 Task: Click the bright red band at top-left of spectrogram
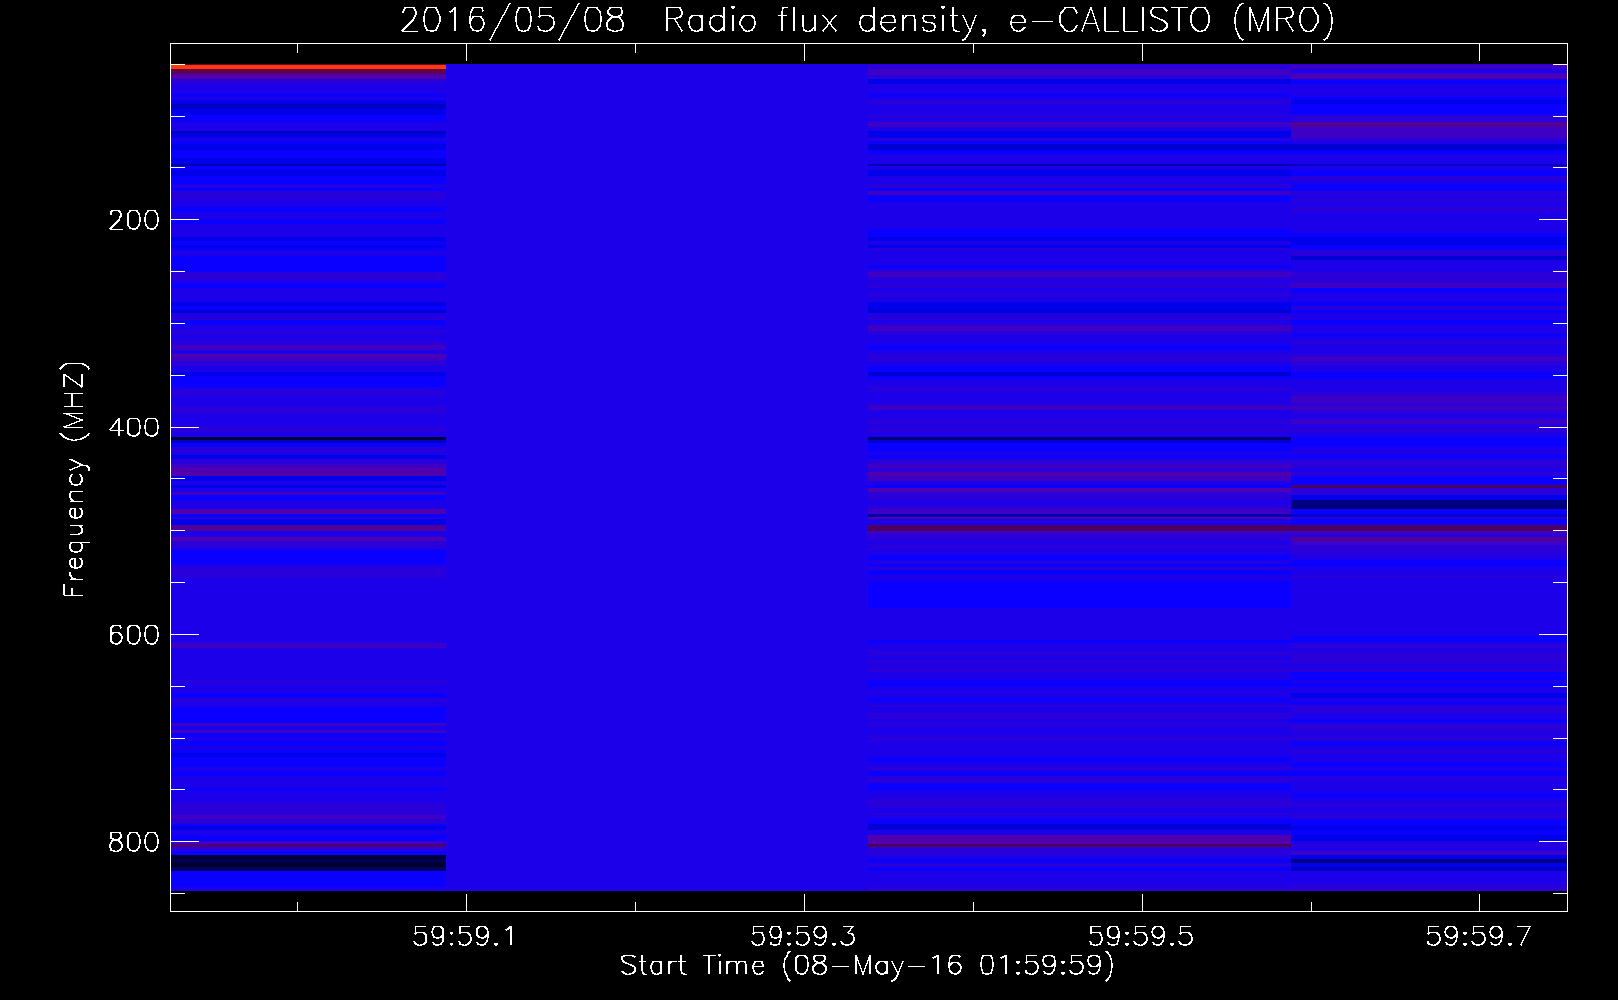coord(308,67)
